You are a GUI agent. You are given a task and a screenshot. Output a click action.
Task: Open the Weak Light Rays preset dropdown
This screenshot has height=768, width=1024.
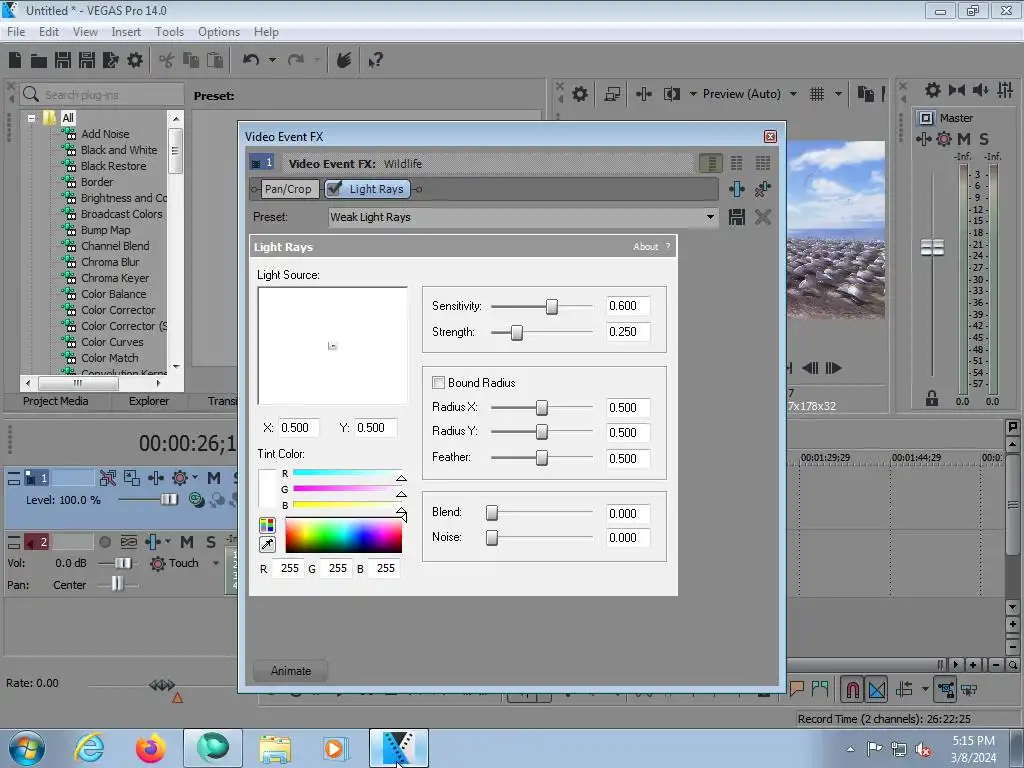click(x=710, y=217)
